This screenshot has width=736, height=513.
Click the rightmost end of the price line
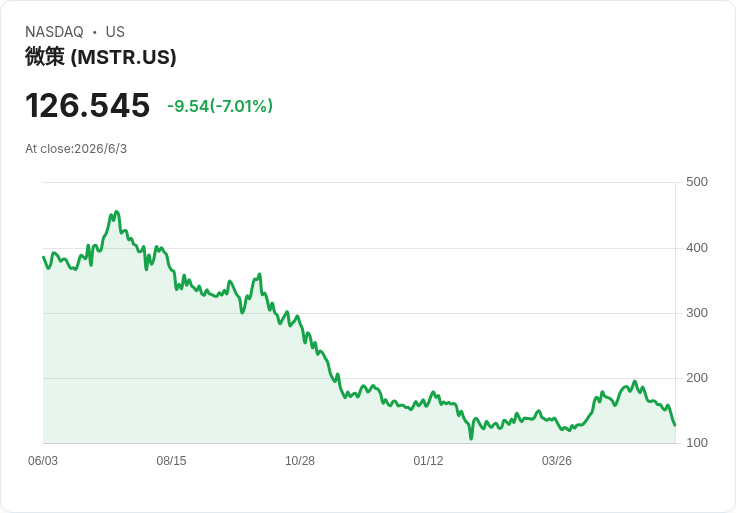tap(675, 425)
